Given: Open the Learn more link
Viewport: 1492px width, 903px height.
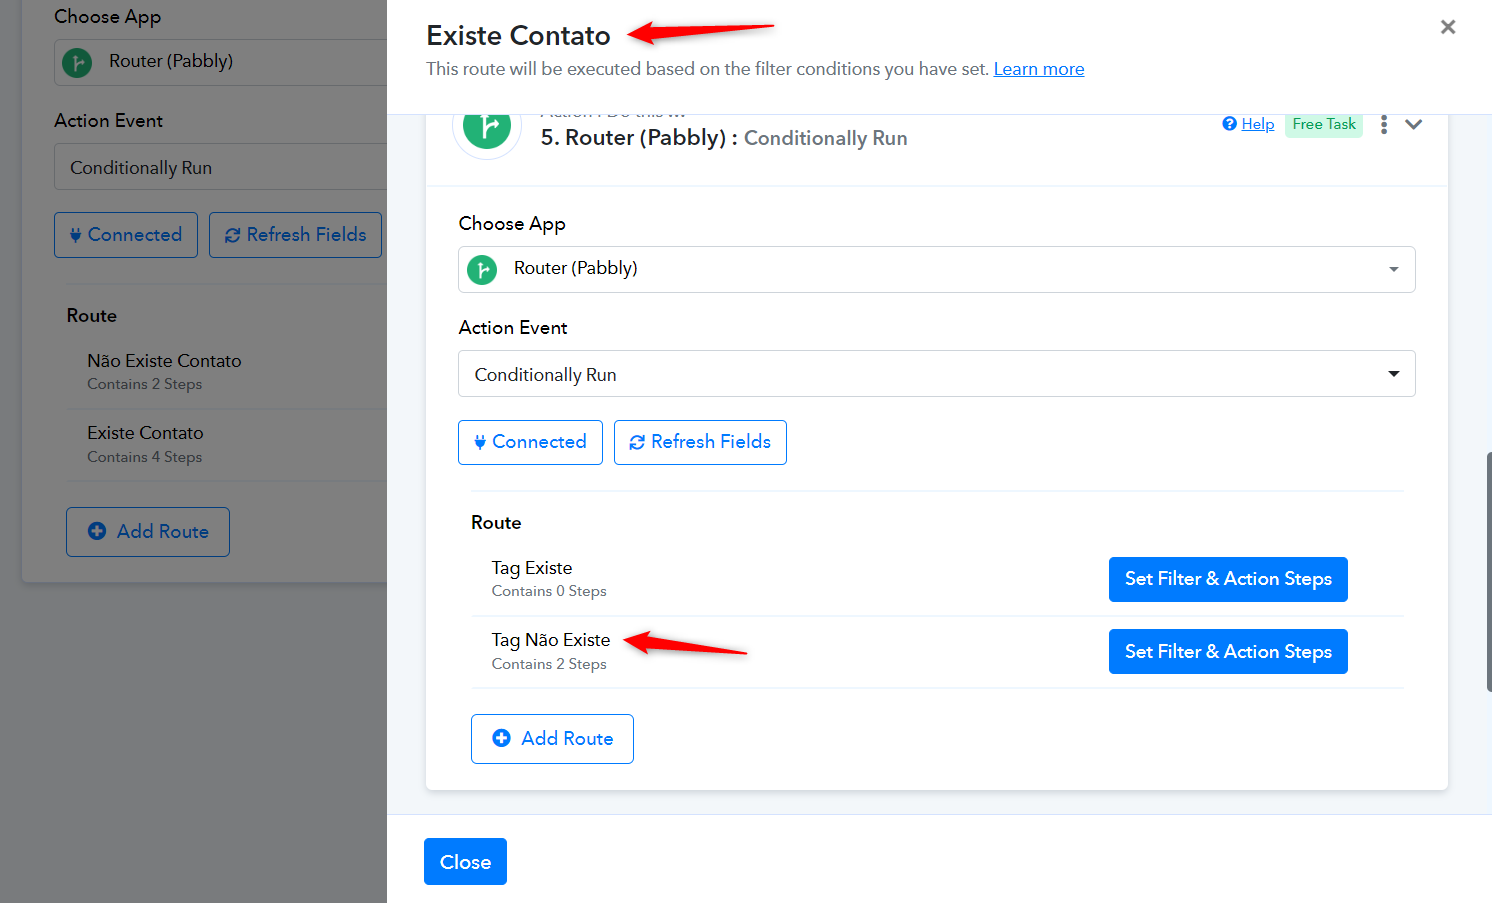Looking at the screenshot, I should click(1038, 69).
